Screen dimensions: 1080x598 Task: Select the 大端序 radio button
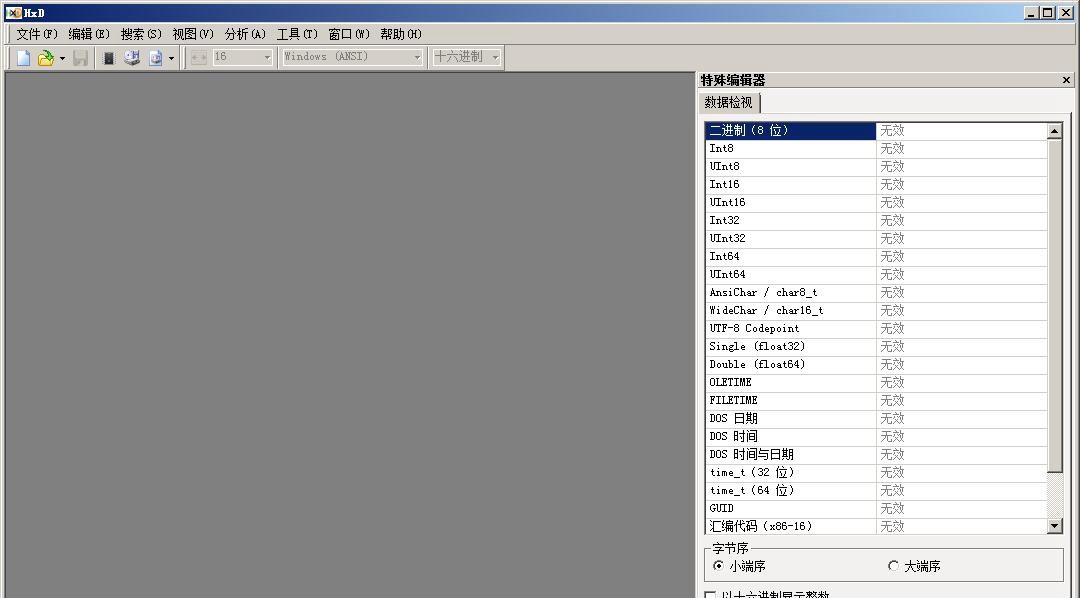point(893,566)
